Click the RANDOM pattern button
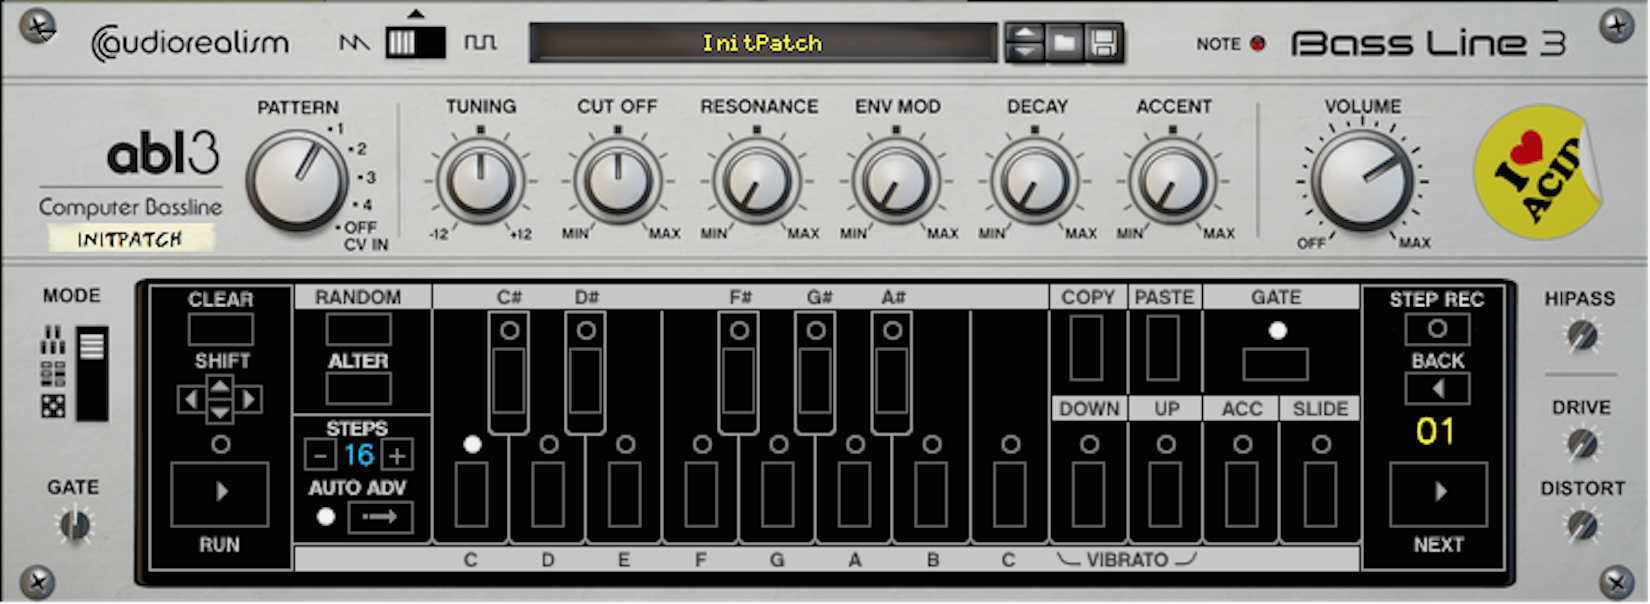This screenshot has width=1650, height=604. pyautogui.click(x=358, y=329)
